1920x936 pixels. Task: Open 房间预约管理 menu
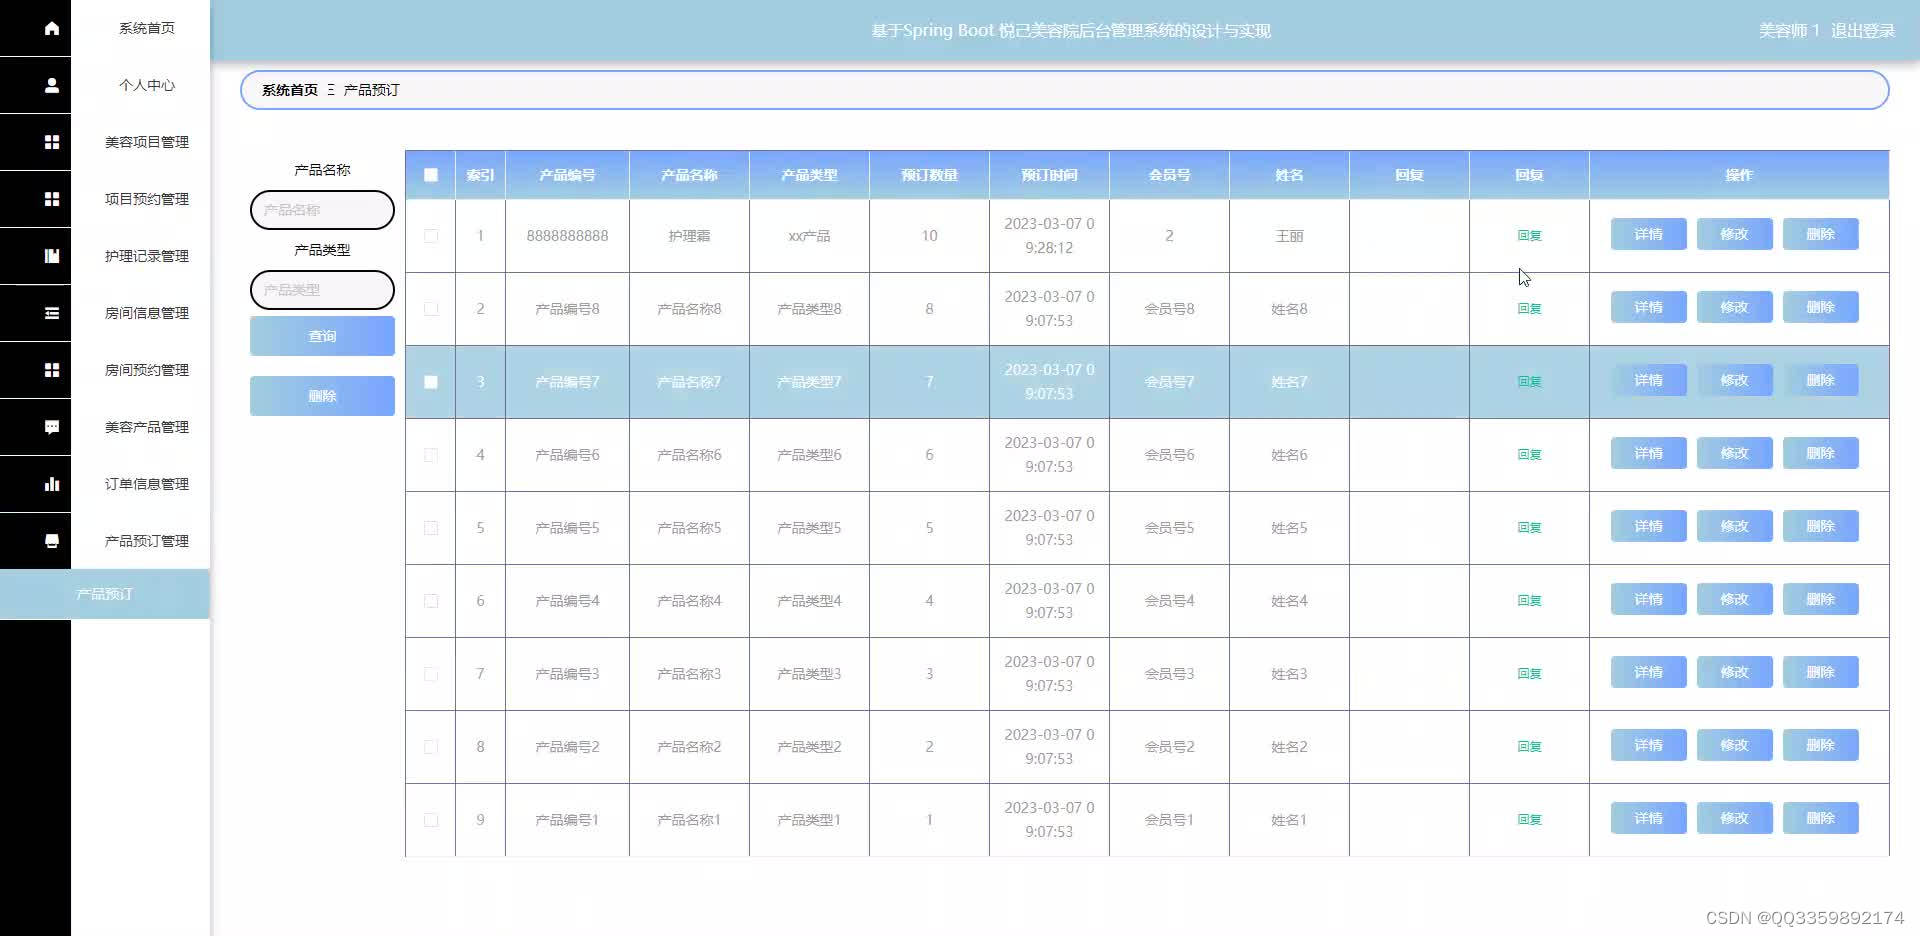pos(147,370)
